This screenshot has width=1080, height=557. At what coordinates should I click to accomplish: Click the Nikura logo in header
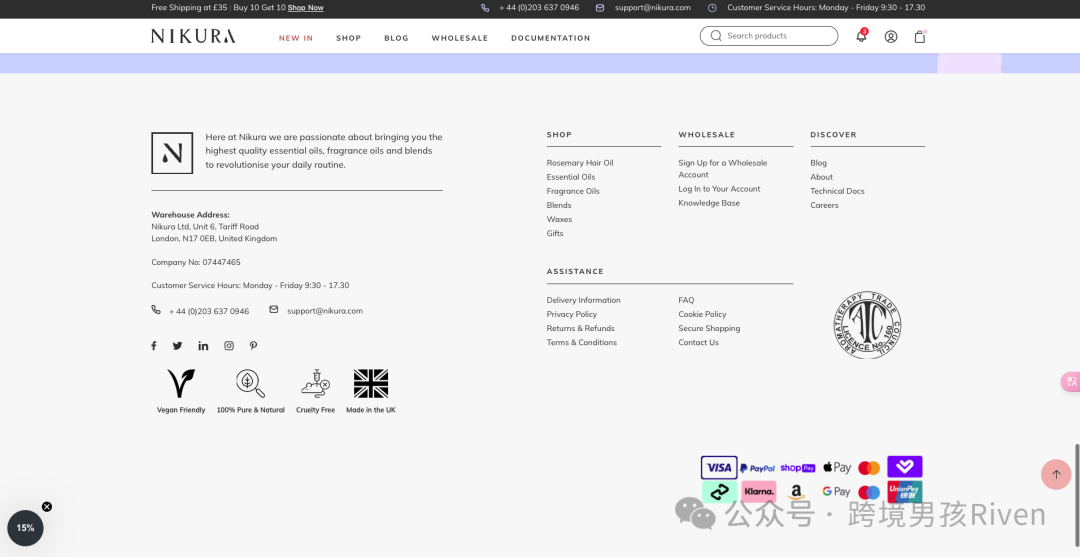pyautogui.click(x=193, y=36)
